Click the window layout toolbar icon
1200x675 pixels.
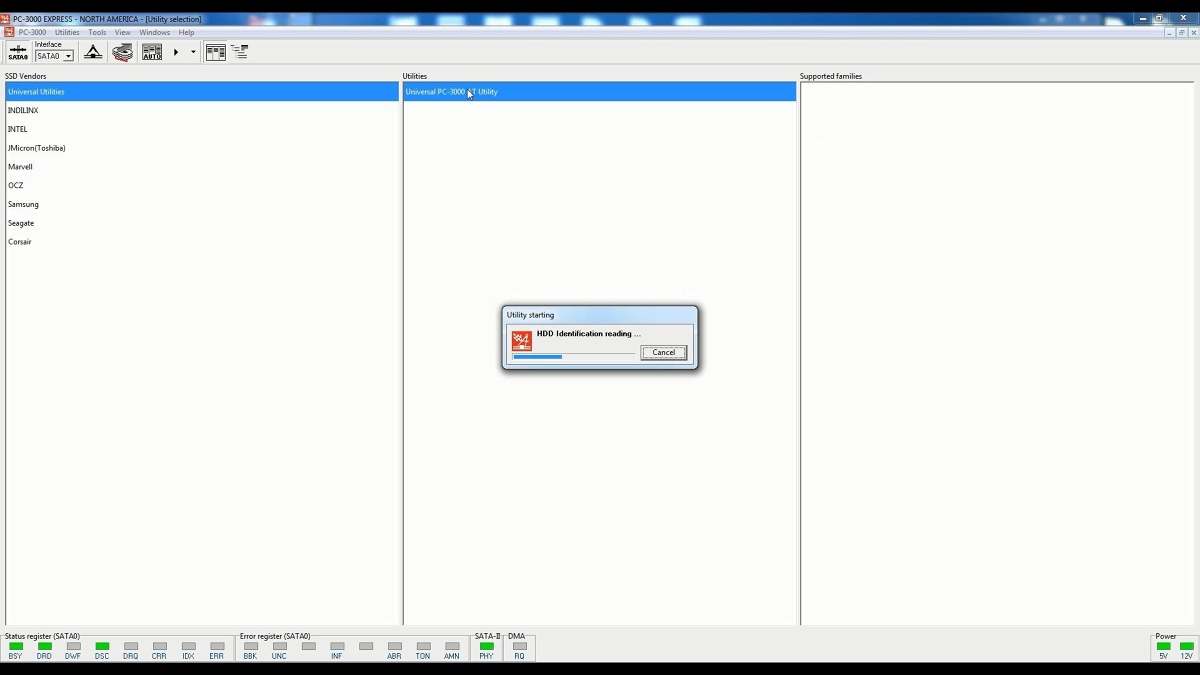[x=215, y=52]
